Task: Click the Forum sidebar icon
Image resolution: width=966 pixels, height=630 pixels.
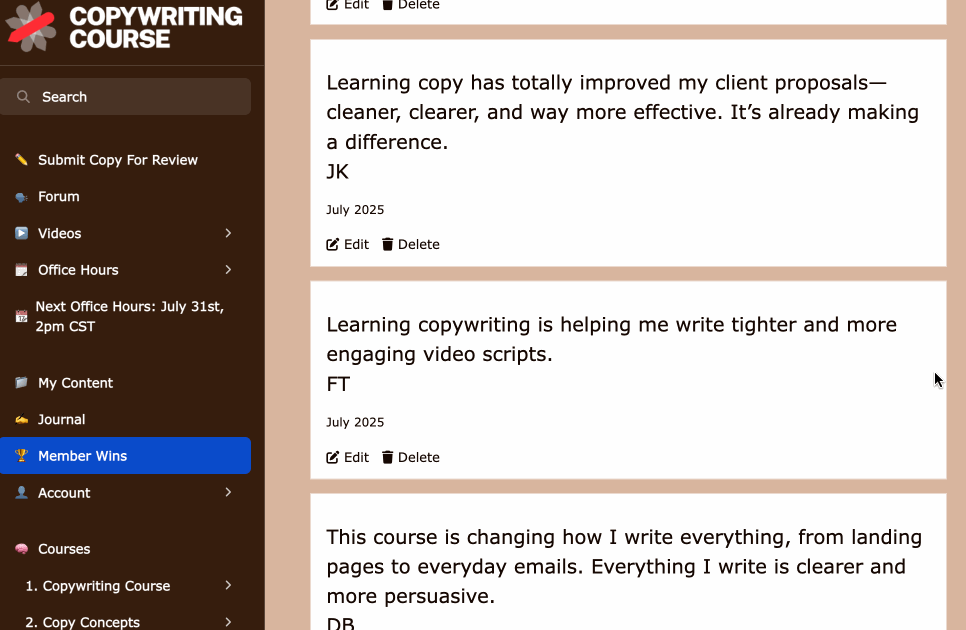Action: [x=21, y=197]
